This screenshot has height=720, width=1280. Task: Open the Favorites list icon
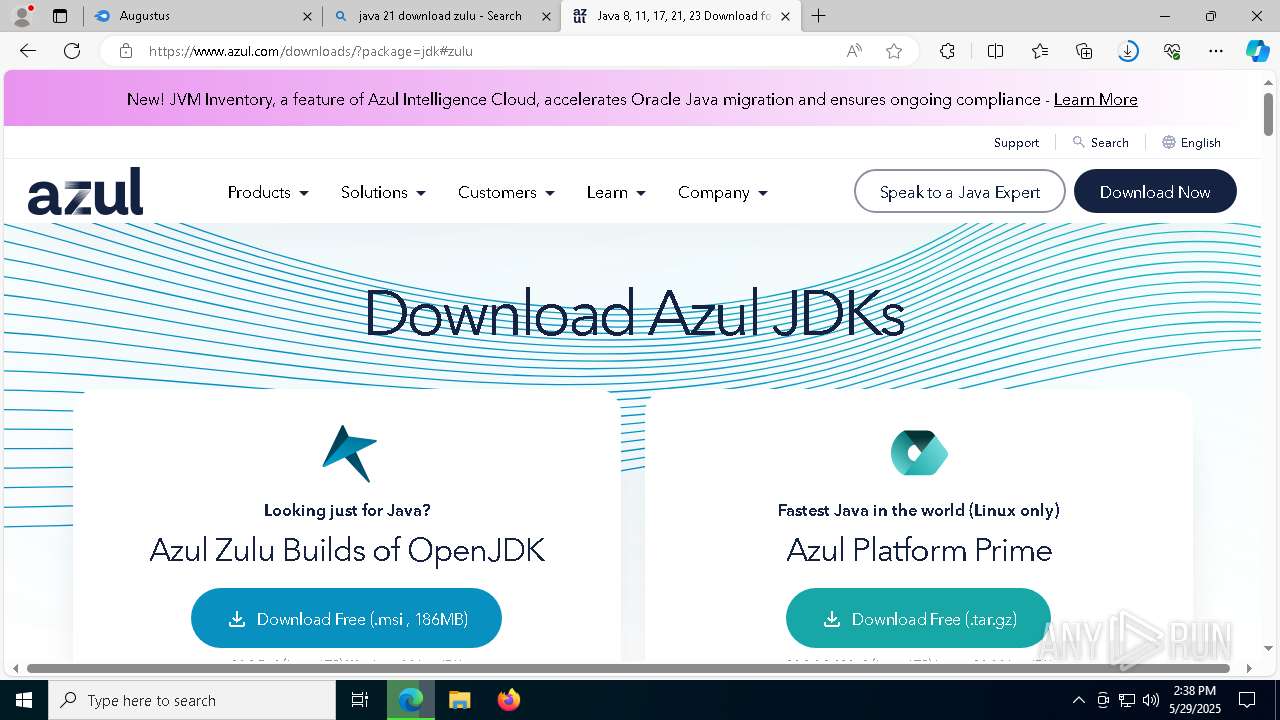pyautogui.click(x=1040, y=51)
